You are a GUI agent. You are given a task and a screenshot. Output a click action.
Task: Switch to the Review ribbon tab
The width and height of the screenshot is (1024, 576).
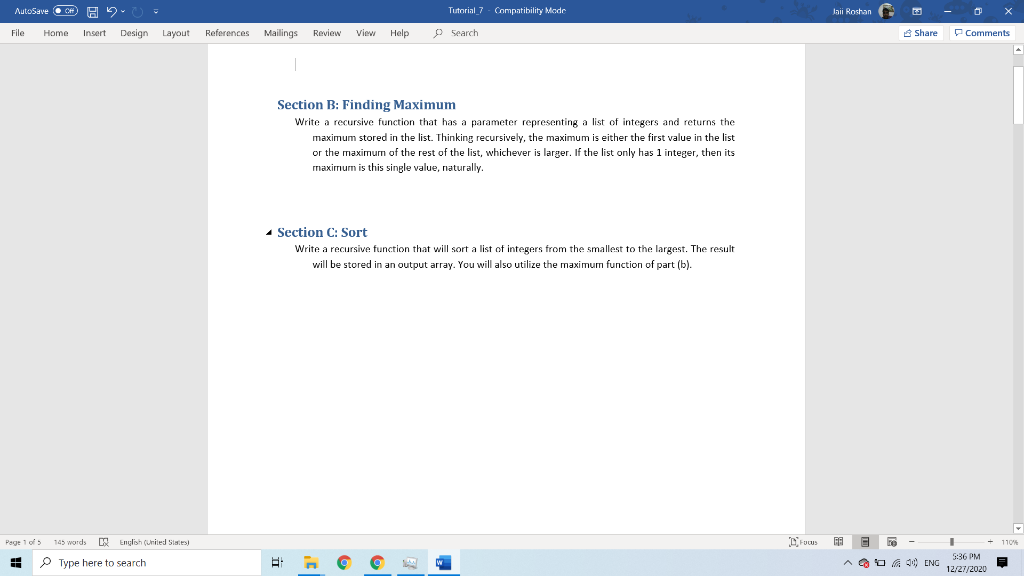326,32
